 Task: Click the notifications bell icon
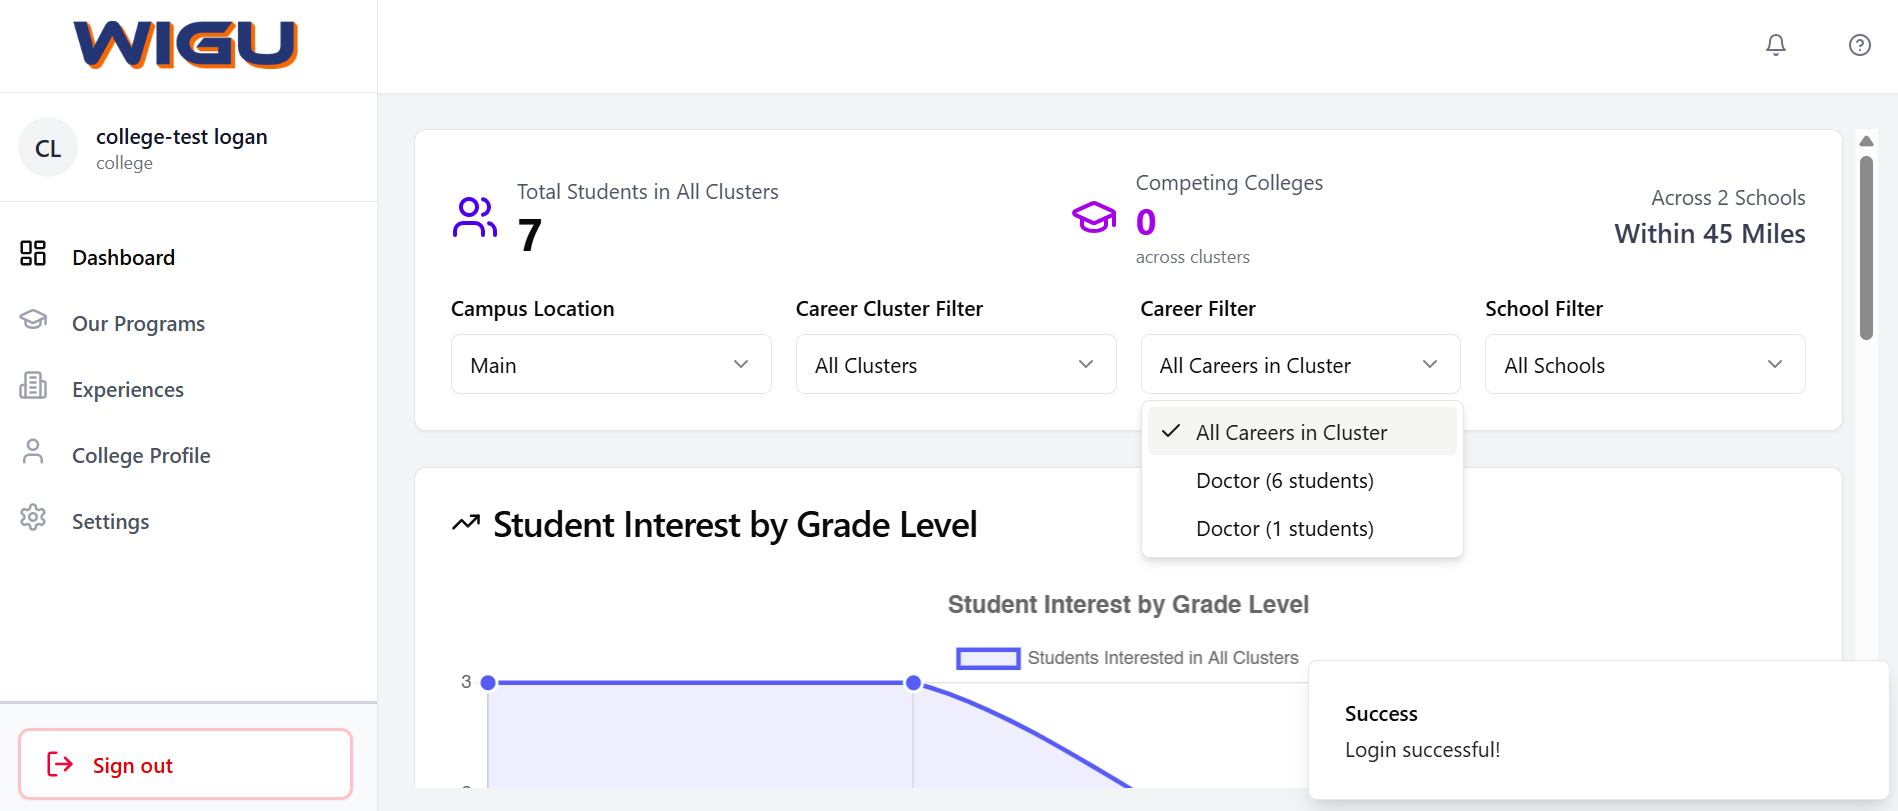point(1775,45)
